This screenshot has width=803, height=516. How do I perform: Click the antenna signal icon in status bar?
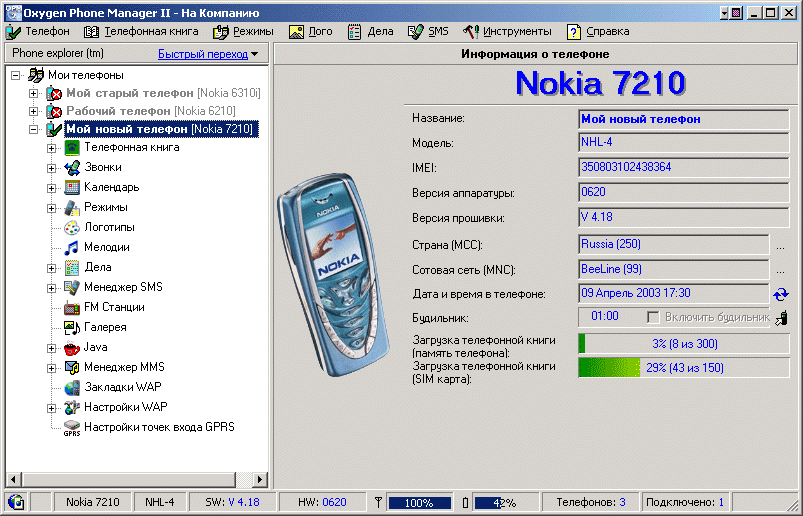click(x=378, y=503)
